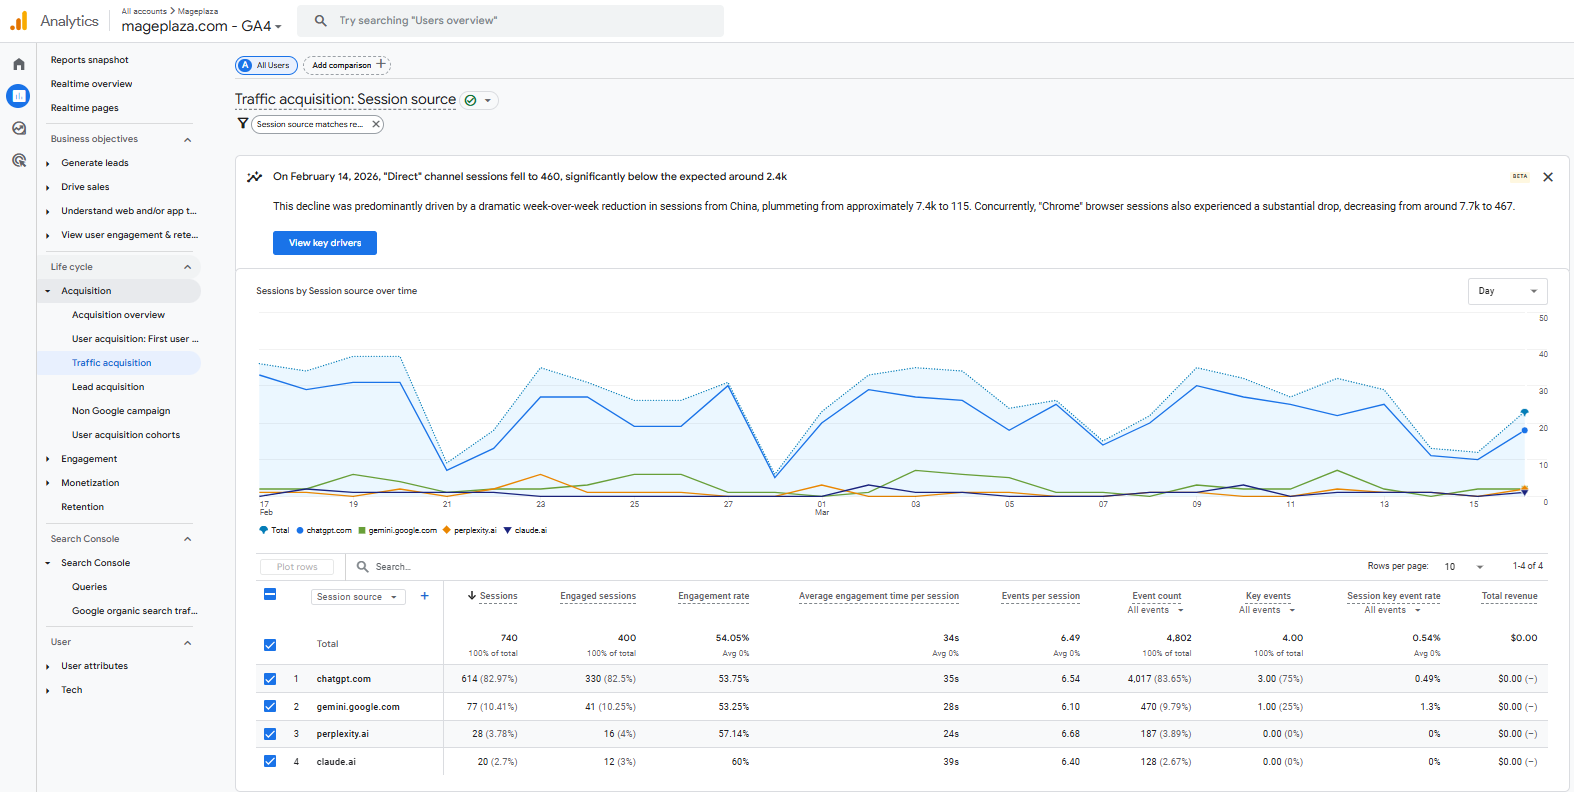Screen dimensions: 1574x792
Task: Open the Session source dimension dropdown
Action: (356, 597)
